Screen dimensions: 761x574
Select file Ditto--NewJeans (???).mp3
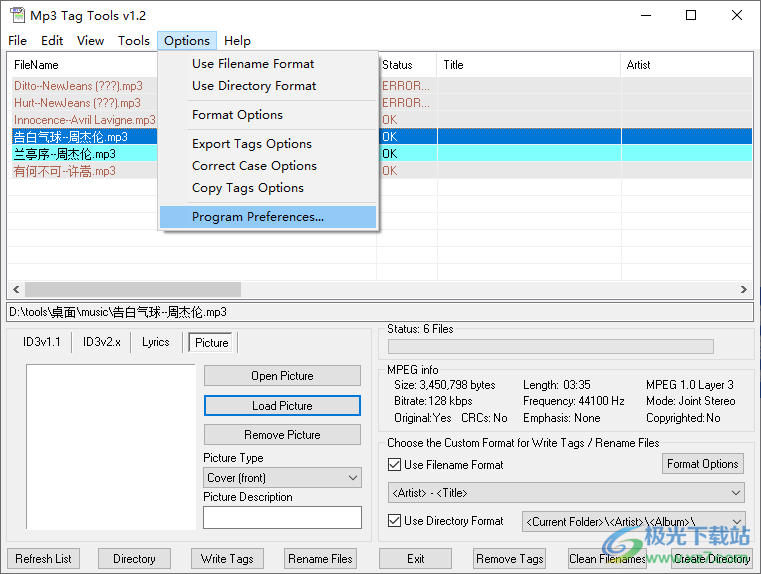click(x=78, y=86)
